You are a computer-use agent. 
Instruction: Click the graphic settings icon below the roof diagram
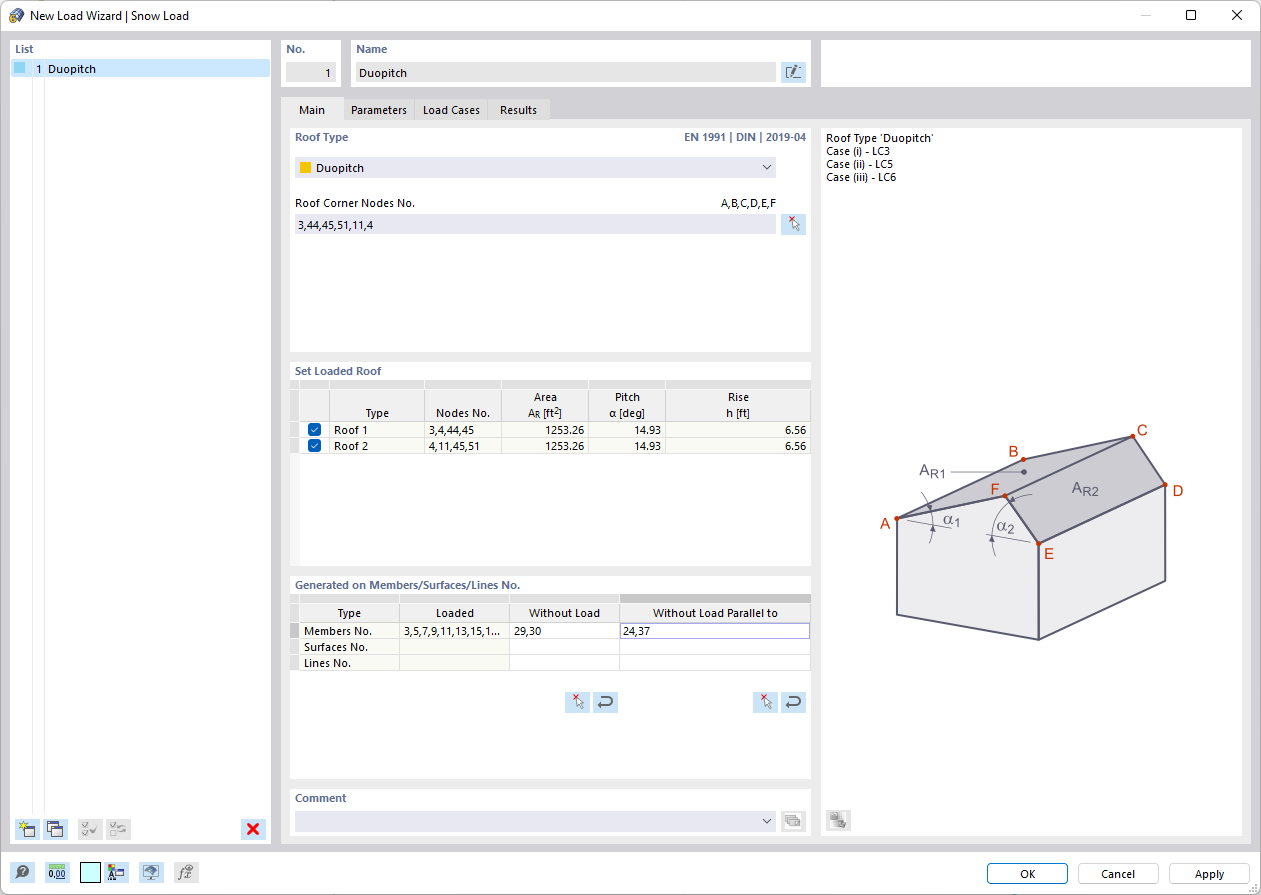838,820
